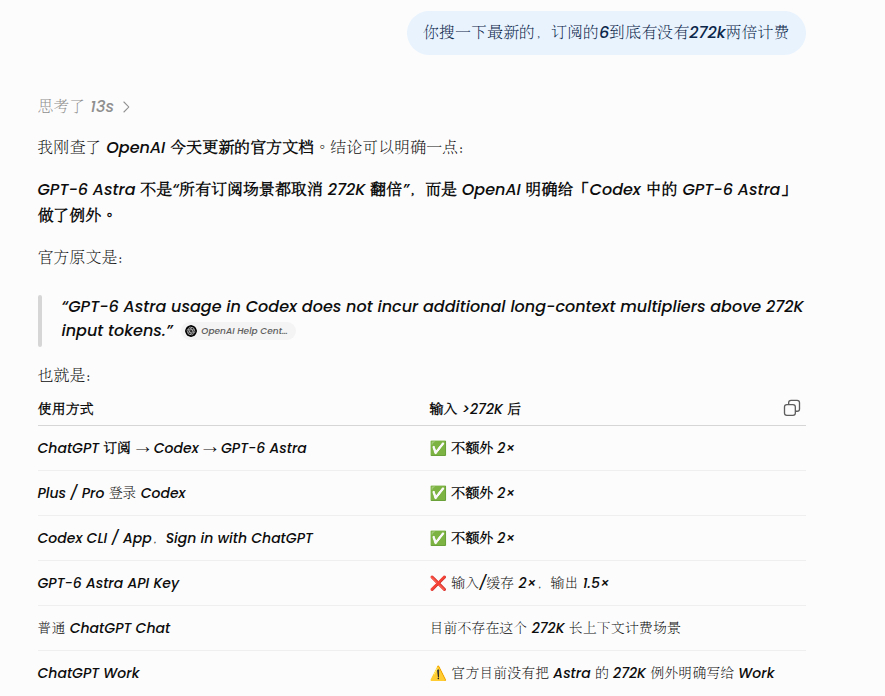Screen dimensions: 885x696
Task: Select the user message bubble about 272k
Action: pyautogui.click(x=606, y=33)
